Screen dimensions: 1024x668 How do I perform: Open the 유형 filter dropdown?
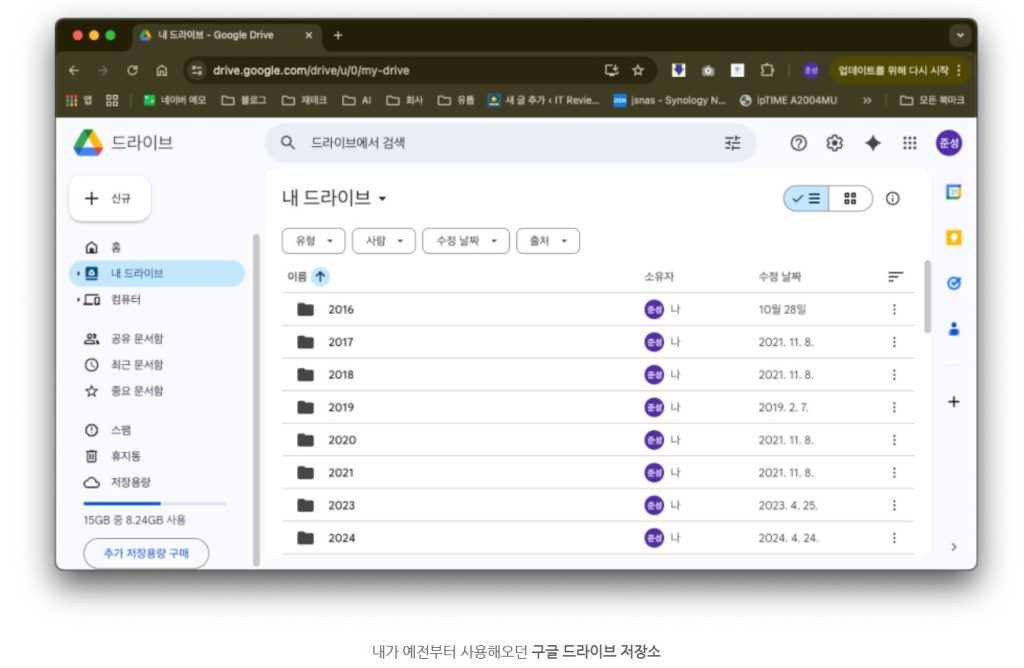coord(313,241)
